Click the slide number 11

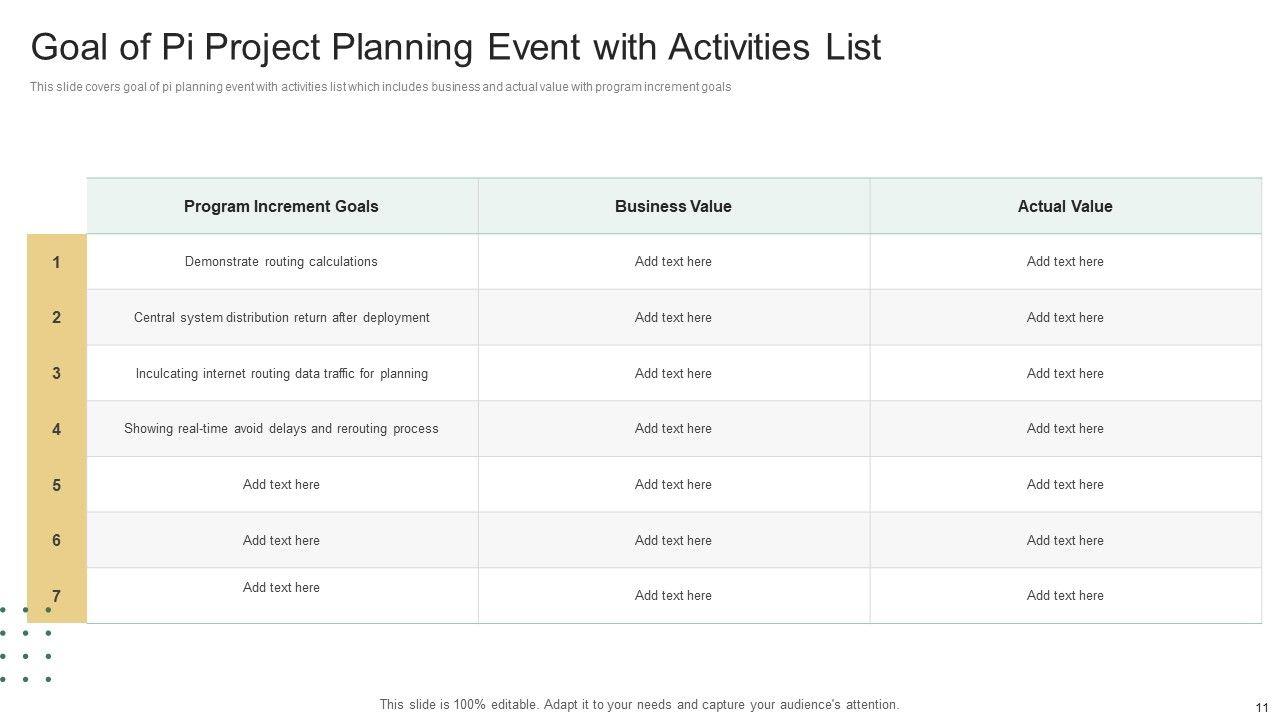(1262, 708)
